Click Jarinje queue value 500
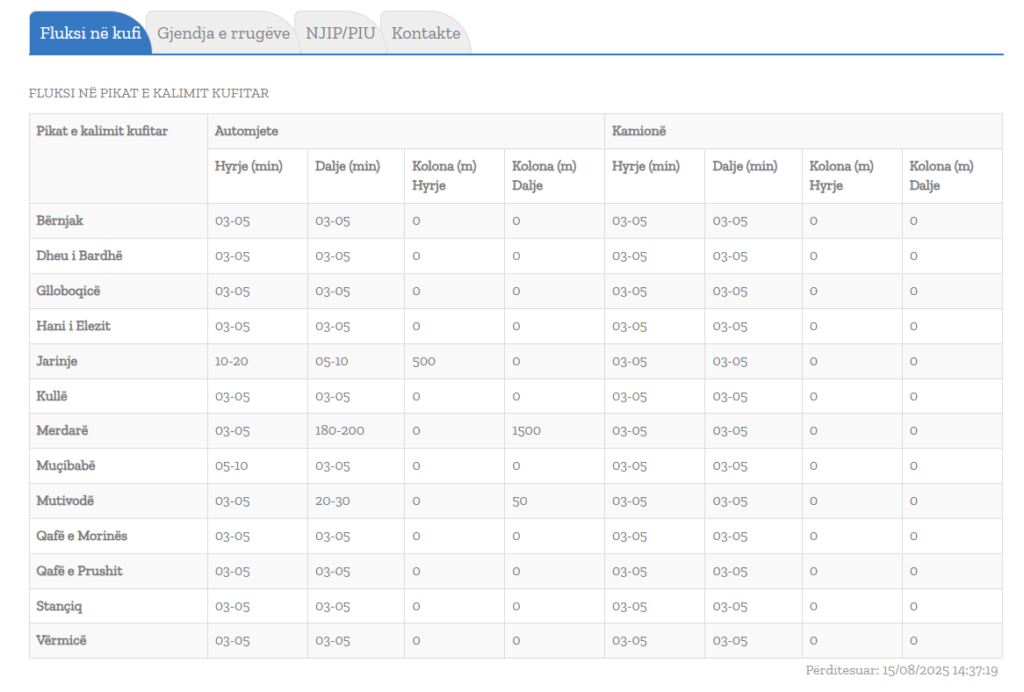This screenshot has width=1024, height=692. (x=424, y=362)
